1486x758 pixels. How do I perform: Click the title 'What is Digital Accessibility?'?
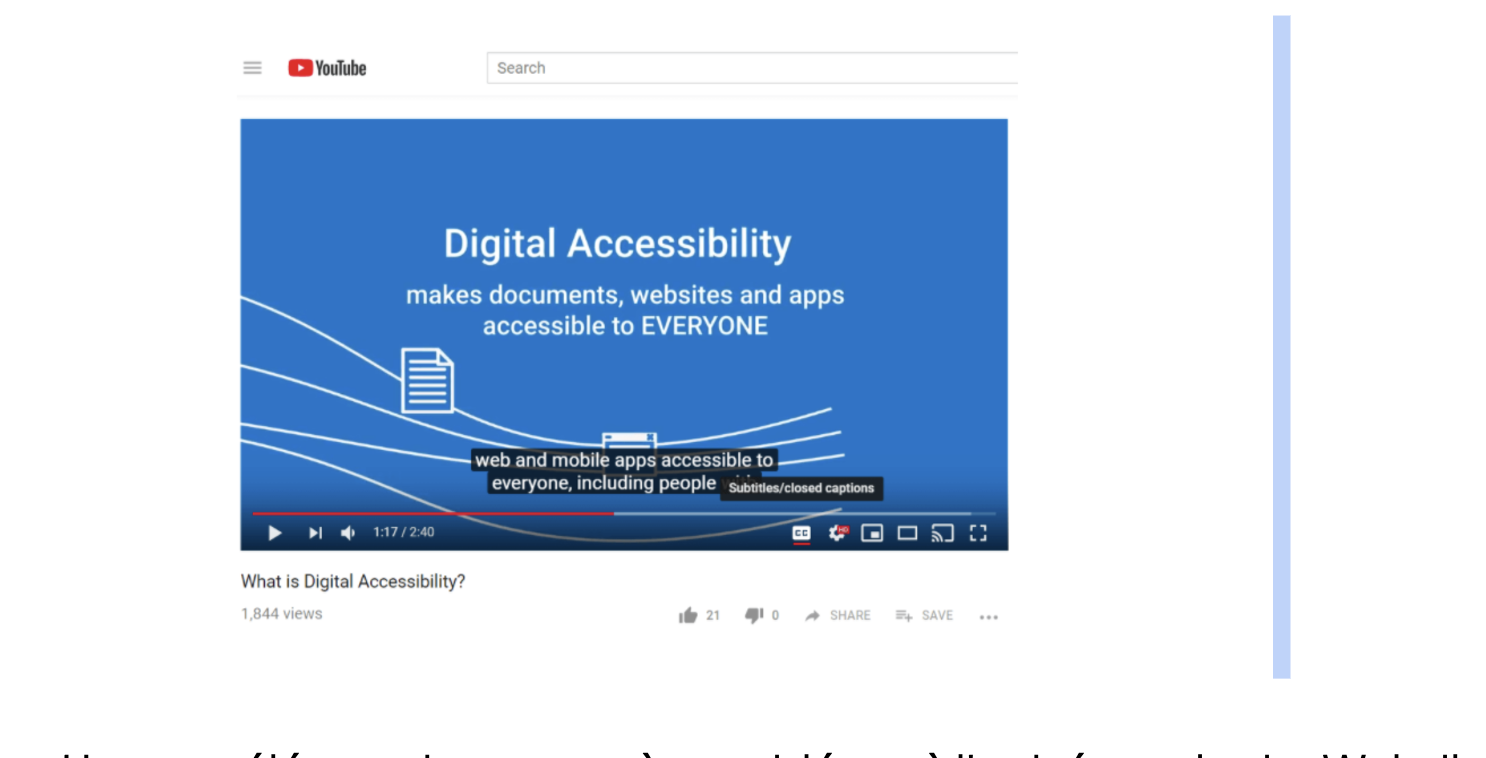(353, 581)
